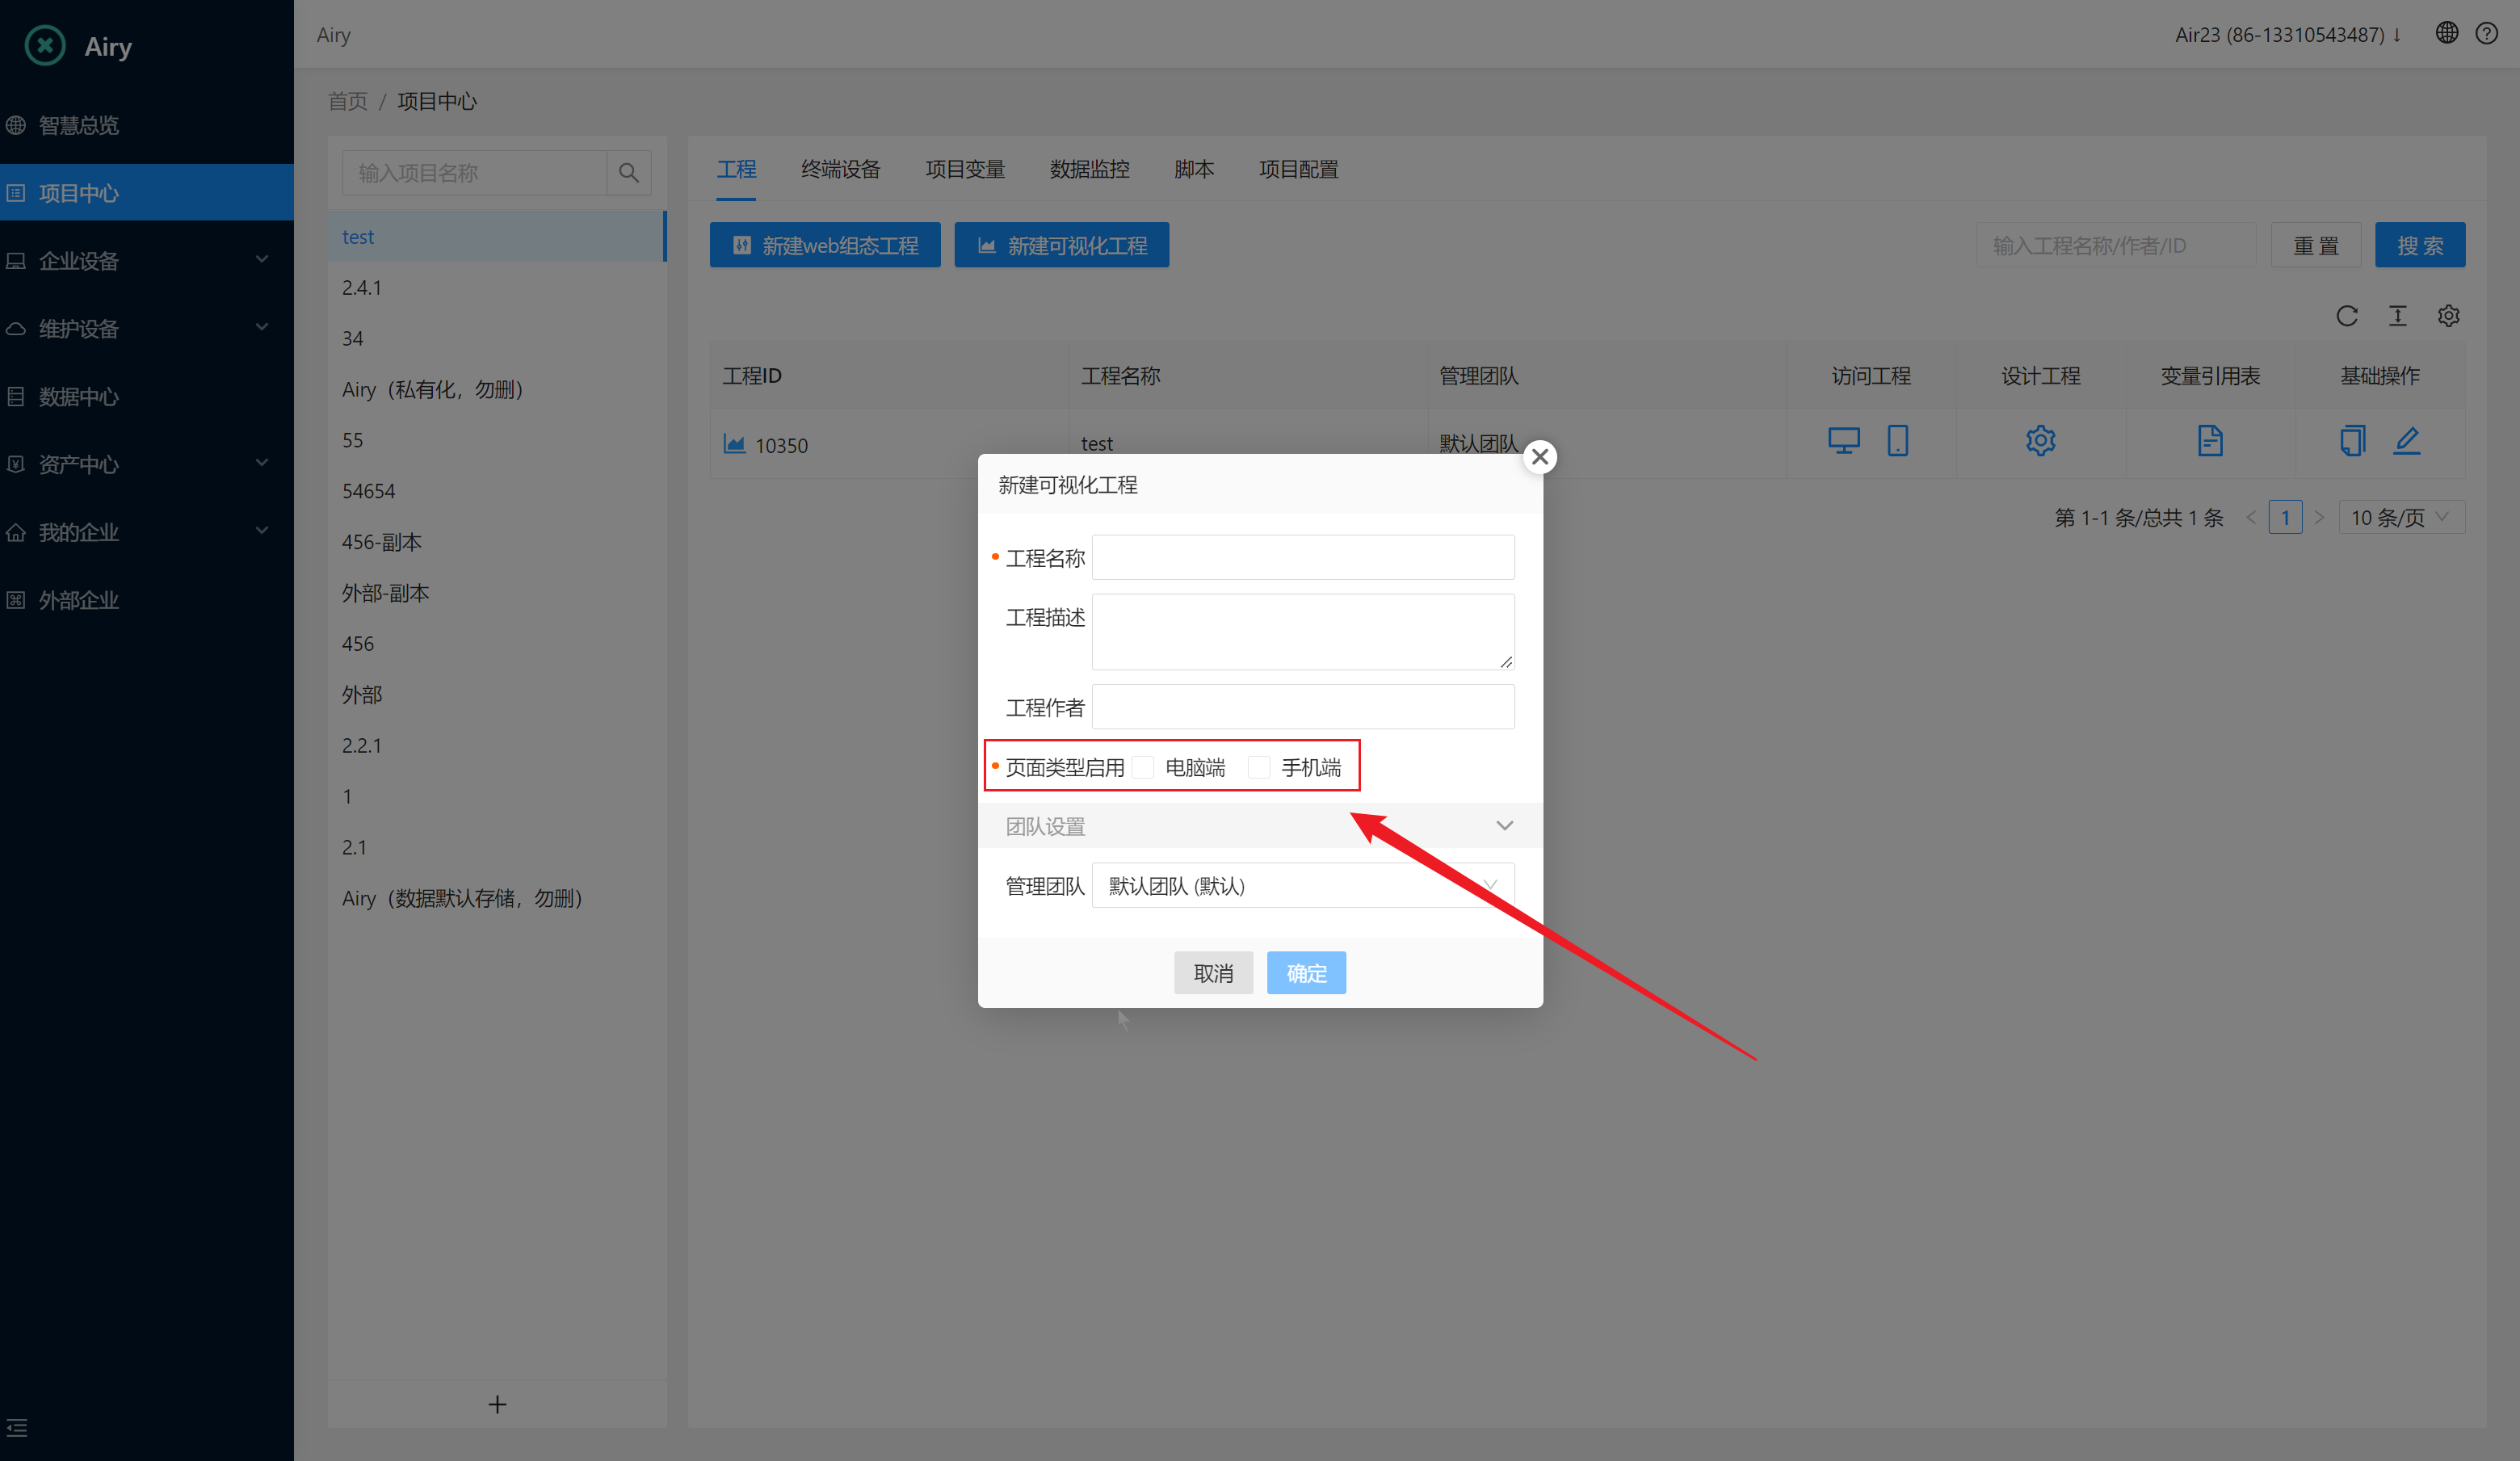
Task: Expand the 我的企业 sidebar menu
Action: point(147,531)
